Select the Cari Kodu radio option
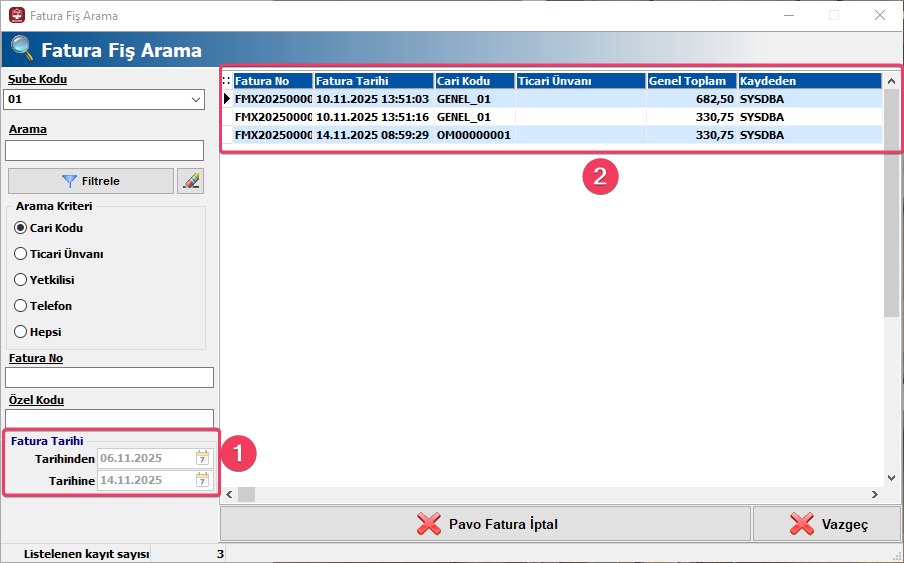The image size is (904, 563). [20, 228]
